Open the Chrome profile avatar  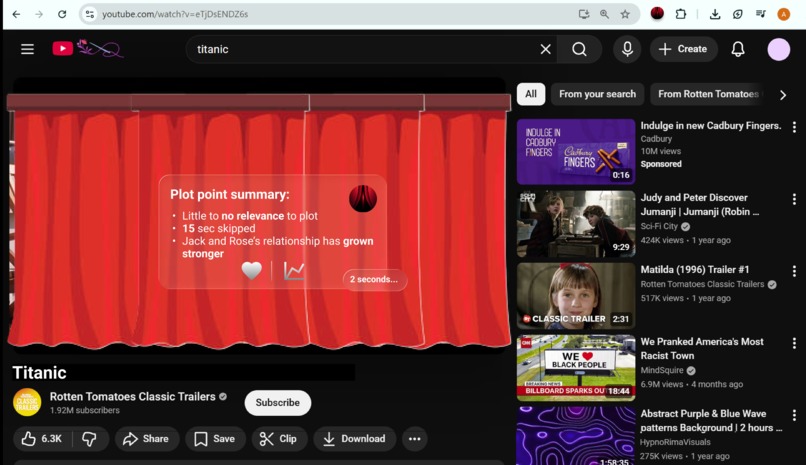(x=783, y=14)
